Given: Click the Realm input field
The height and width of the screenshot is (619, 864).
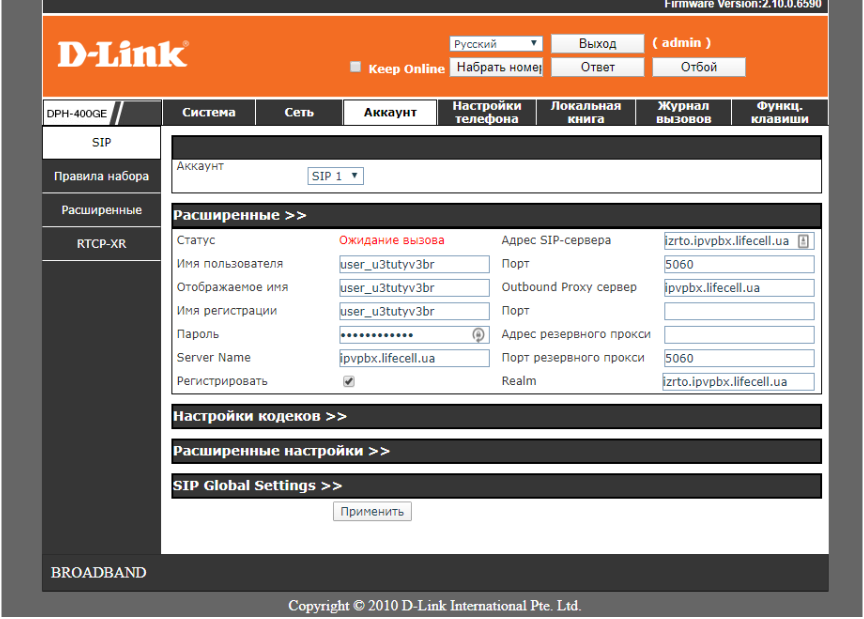Looking at the screenshot, I should [738, 381].
